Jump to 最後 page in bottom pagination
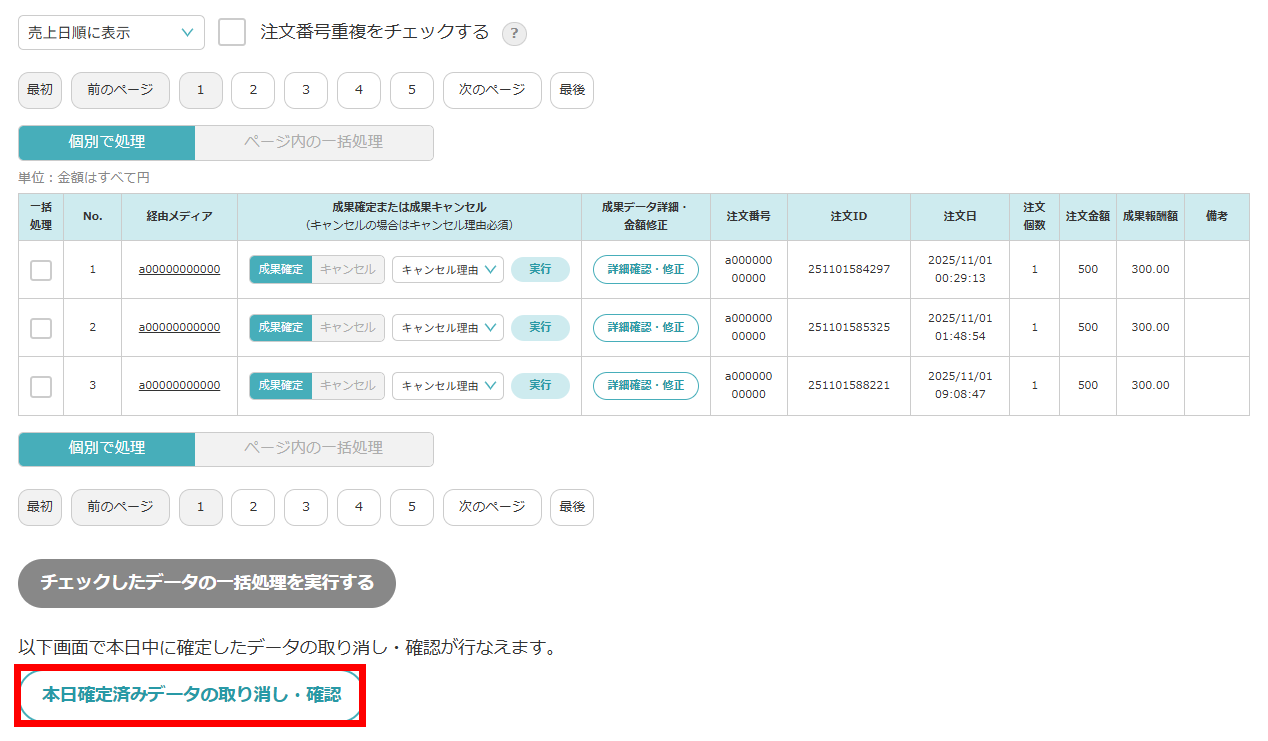Screen dimensions: 1268x741 (571, 507)
